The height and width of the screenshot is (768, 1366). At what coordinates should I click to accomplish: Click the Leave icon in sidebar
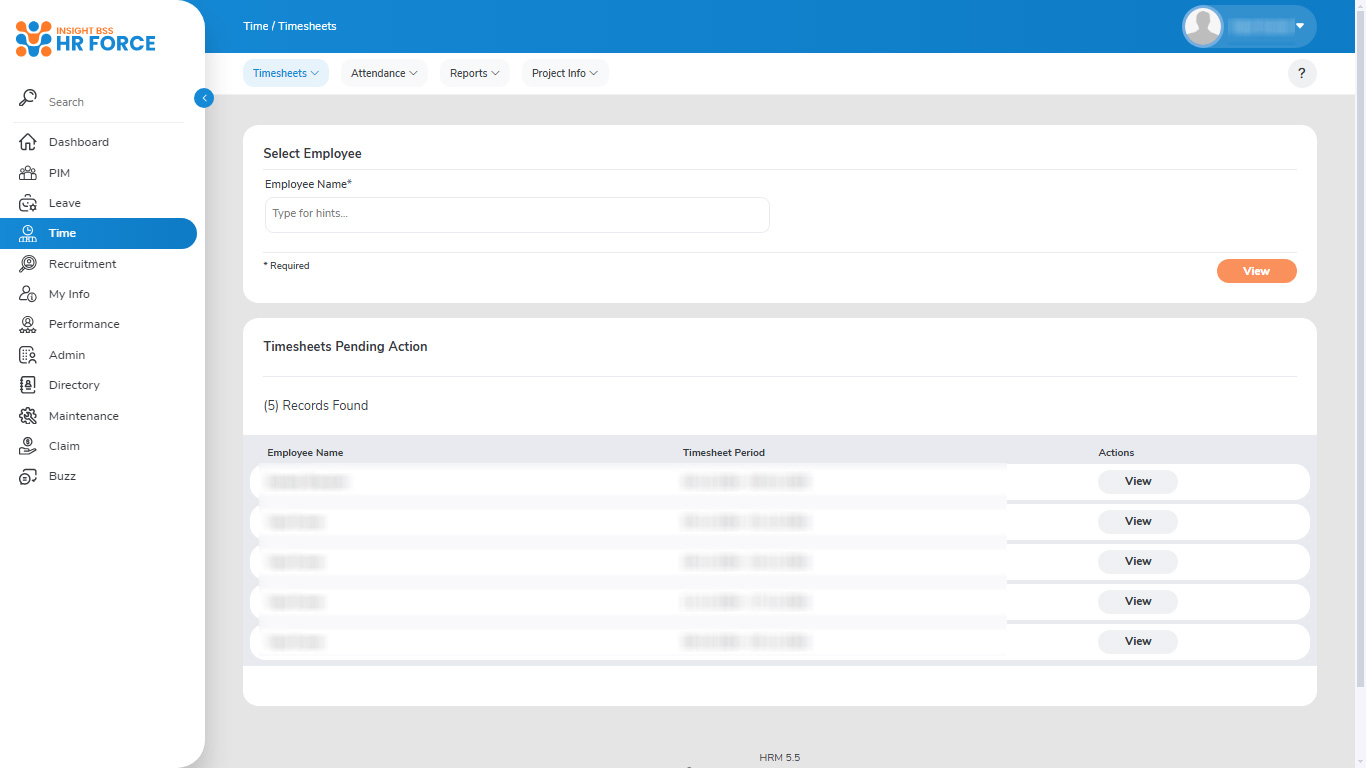[x=28, y=203]
